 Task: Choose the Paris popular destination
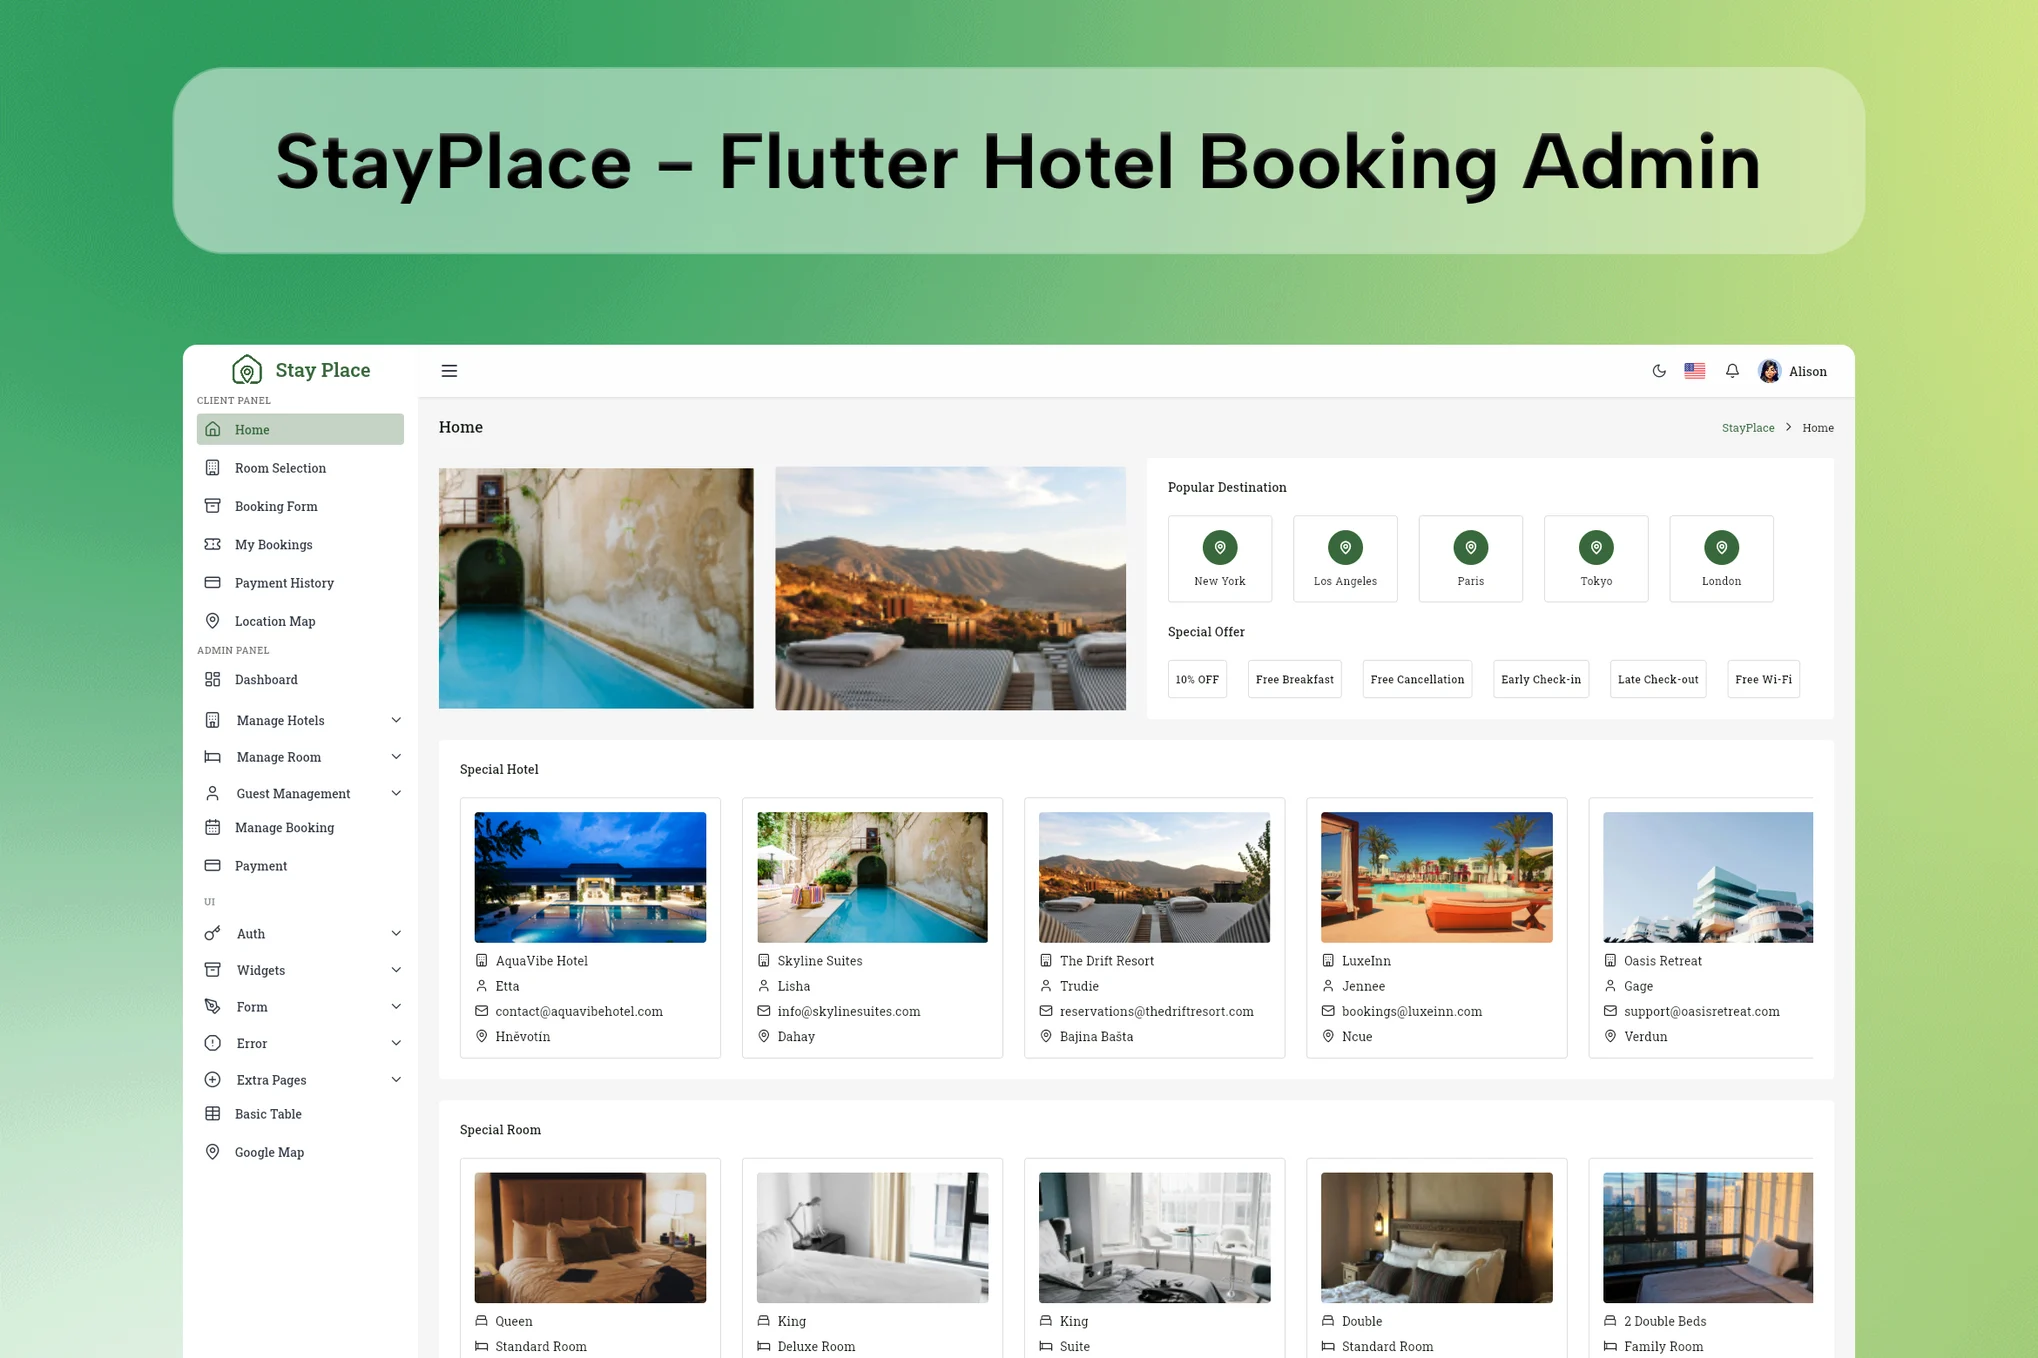coord(1470,558)
